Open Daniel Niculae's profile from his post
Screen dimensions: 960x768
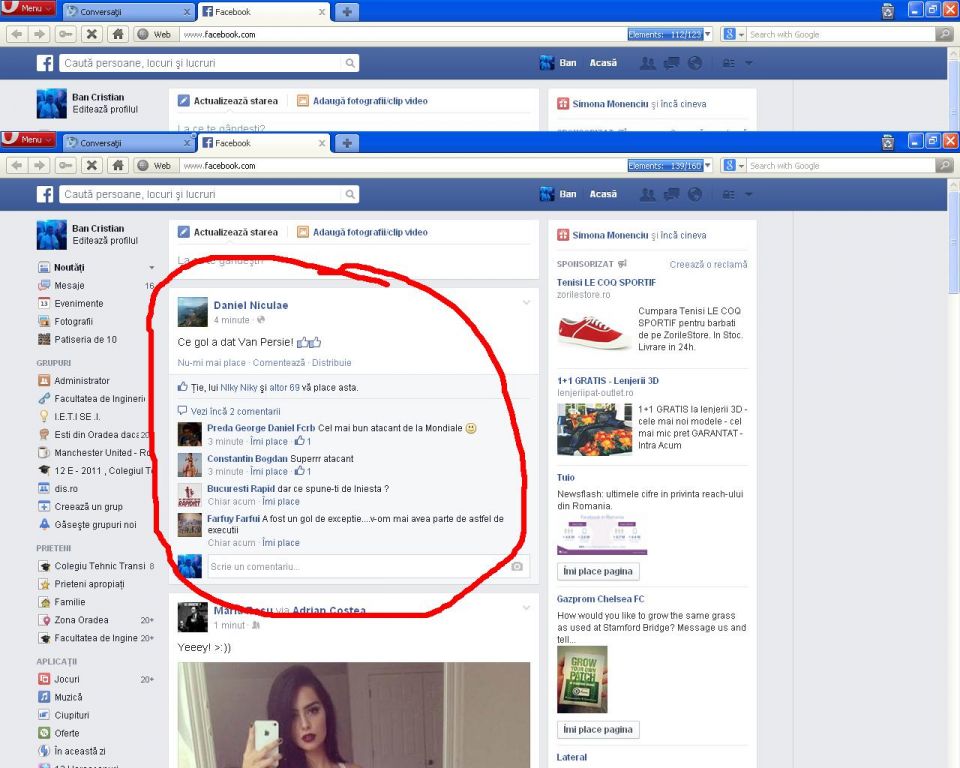coord(250,305)
